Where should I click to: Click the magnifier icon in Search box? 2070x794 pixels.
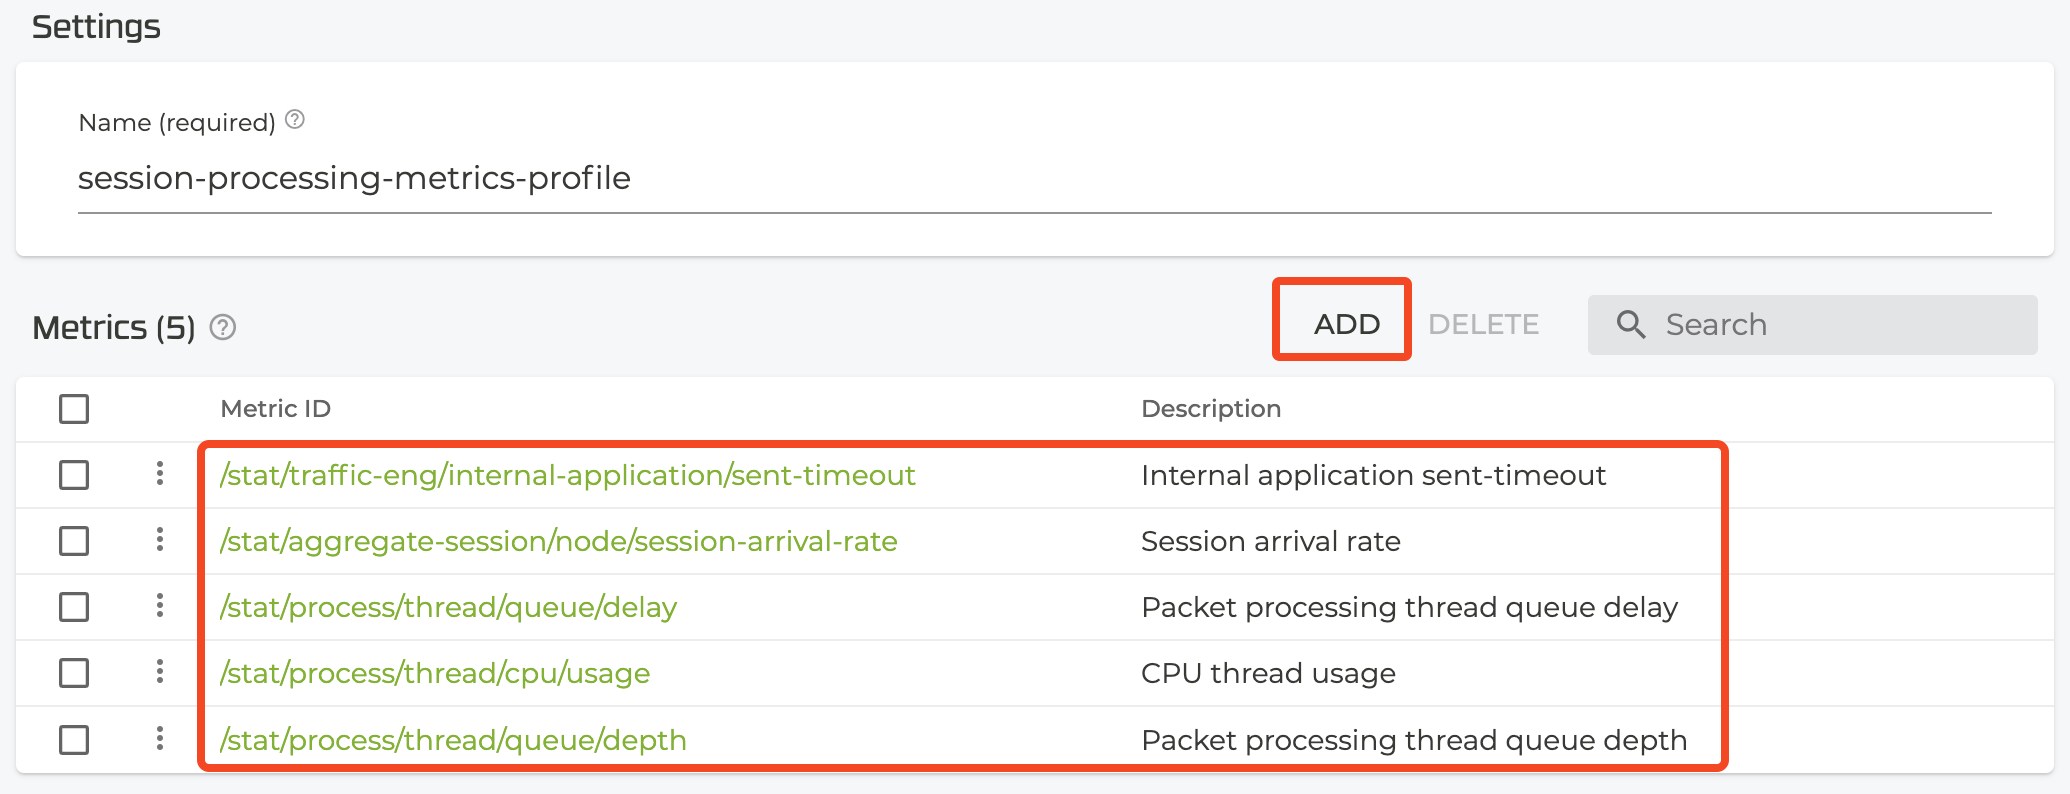tap(1631, 324)
